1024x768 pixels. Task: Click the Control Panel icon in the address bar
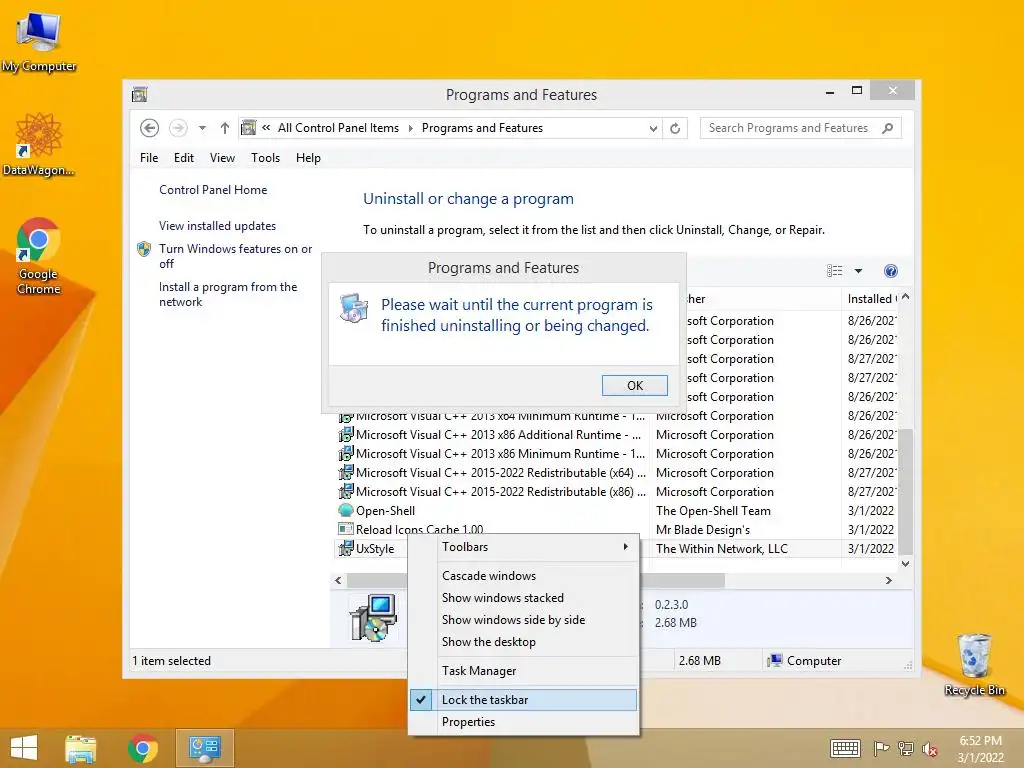click(249, 128)
